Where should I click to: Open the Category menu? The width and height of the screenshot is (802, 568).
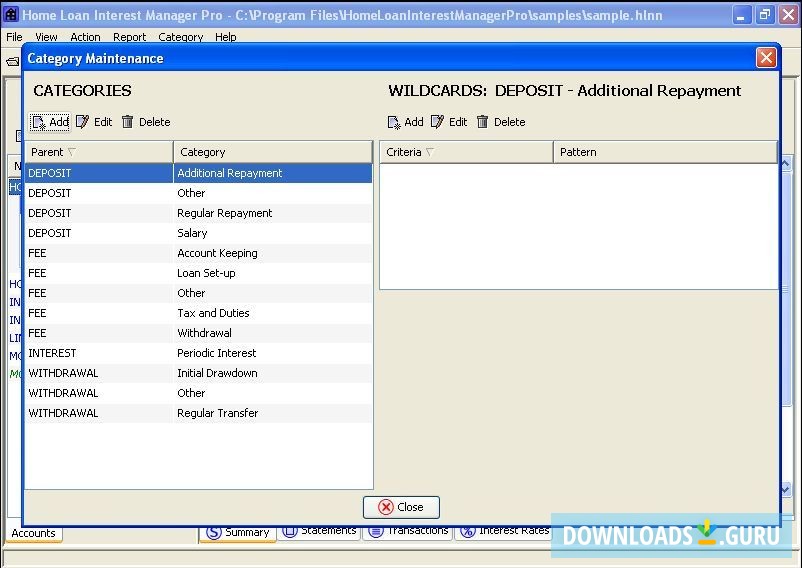coord(181,37)
